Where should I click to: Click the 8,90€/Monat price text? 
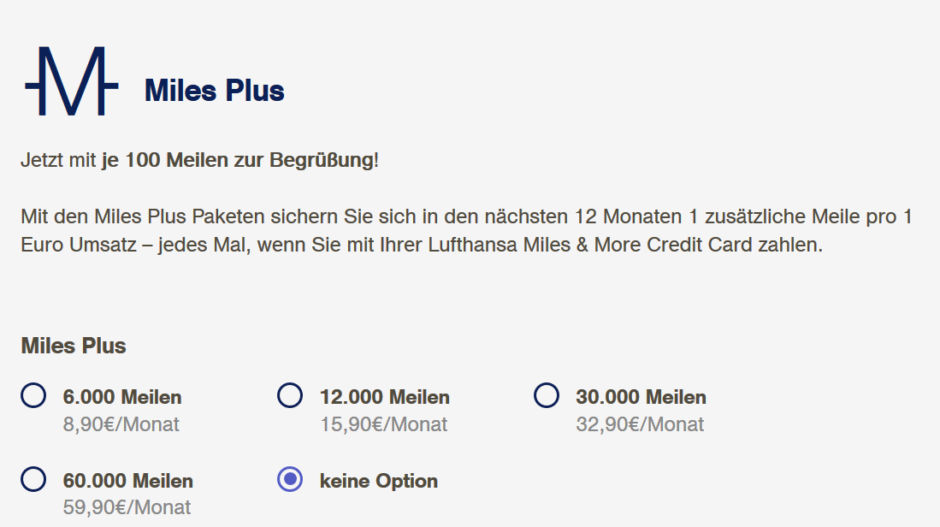click(x=121, y=424)
